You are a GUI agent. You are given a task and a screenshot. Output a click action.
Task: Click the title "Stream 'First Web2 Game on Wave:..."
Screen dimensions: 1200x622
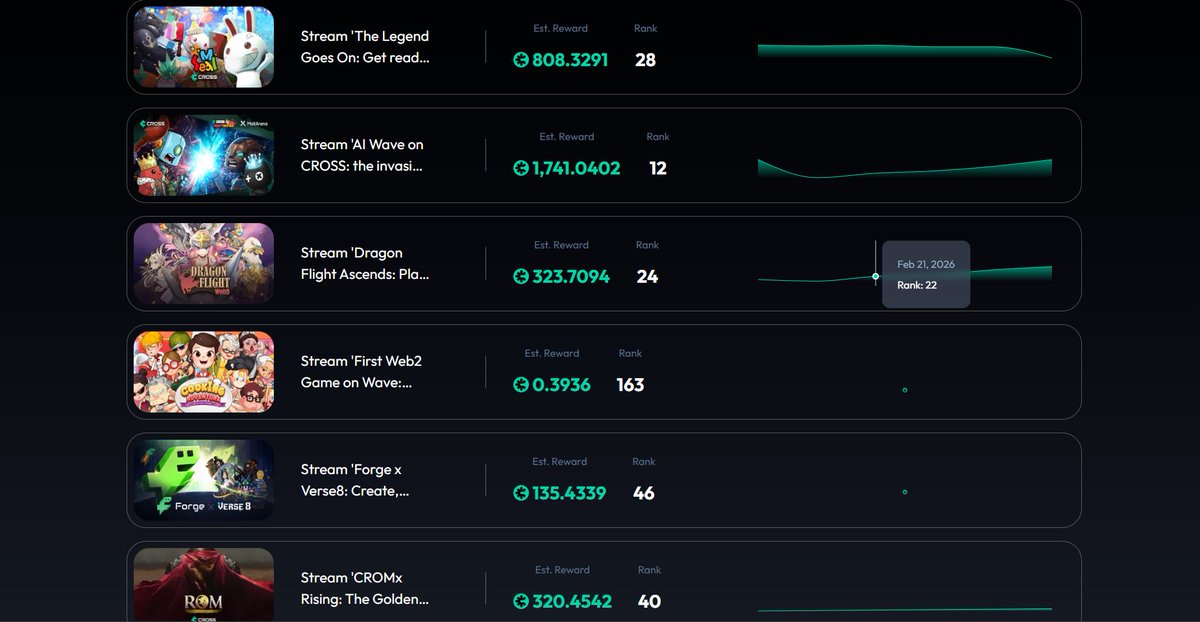click(x=361, y=372)
